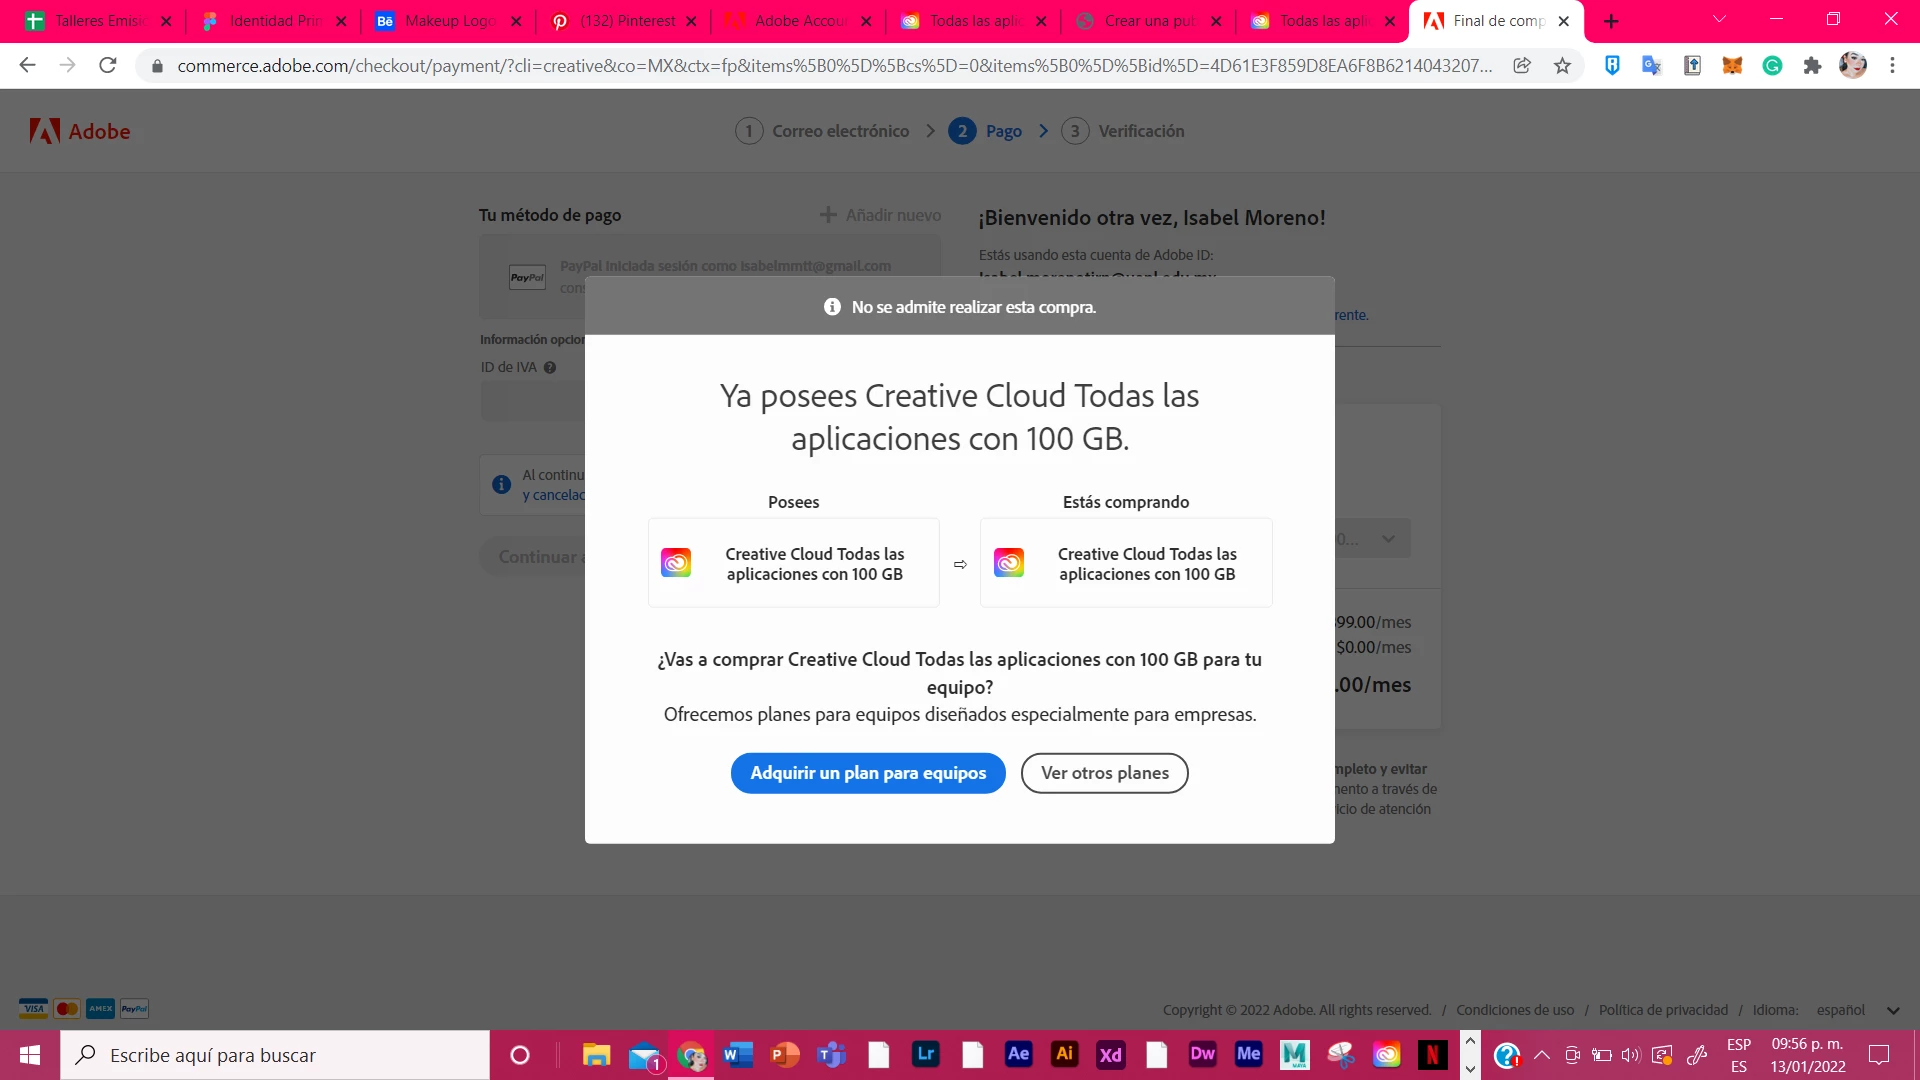Screen dimensions: 1920x1080
Task: Click the Ver otros planes button
Action: pos(1105,773)
